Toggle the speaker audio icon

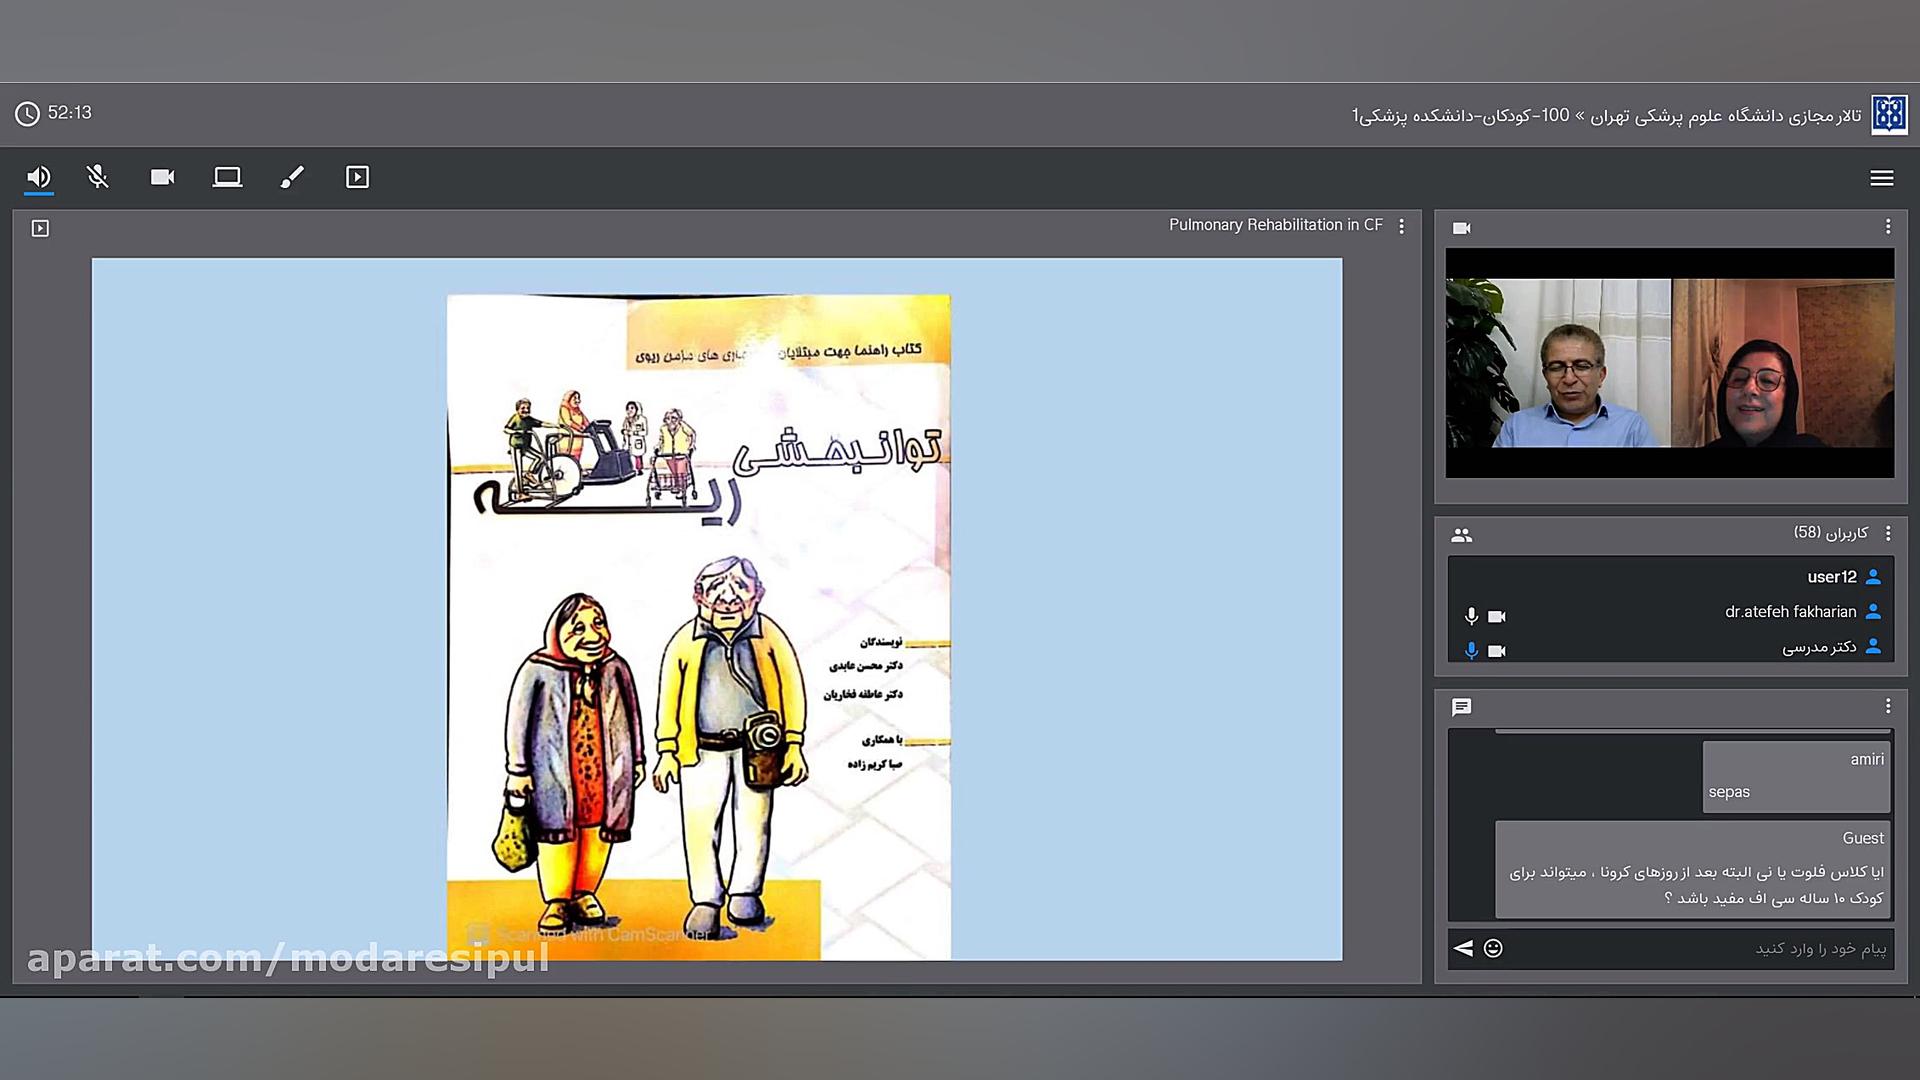click(38, 178)
